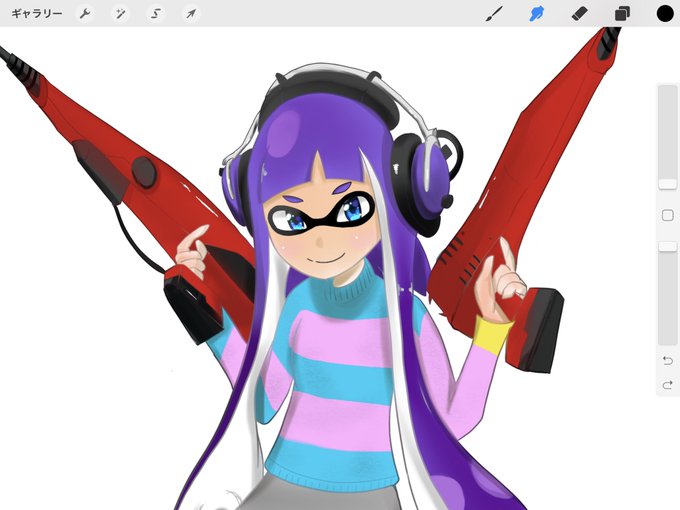Screen dimensions: 680x510
Task: Click the brush opacity slider handle
Action: pos(668,246)
